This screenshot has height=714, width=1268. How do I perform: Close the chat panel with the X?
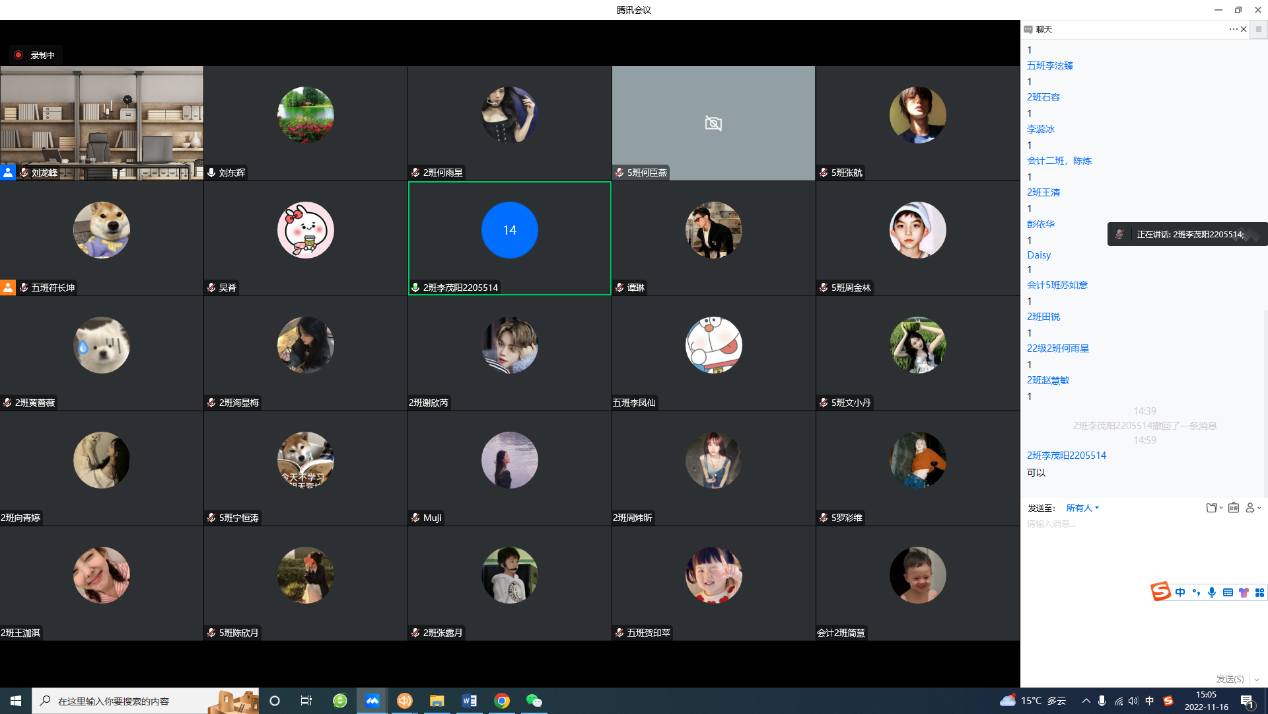coord(1244,29)
